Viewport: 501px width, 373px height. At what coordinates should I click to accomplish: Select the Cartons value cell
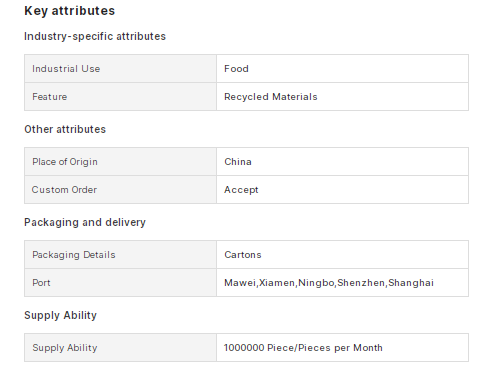coord(342,255)
